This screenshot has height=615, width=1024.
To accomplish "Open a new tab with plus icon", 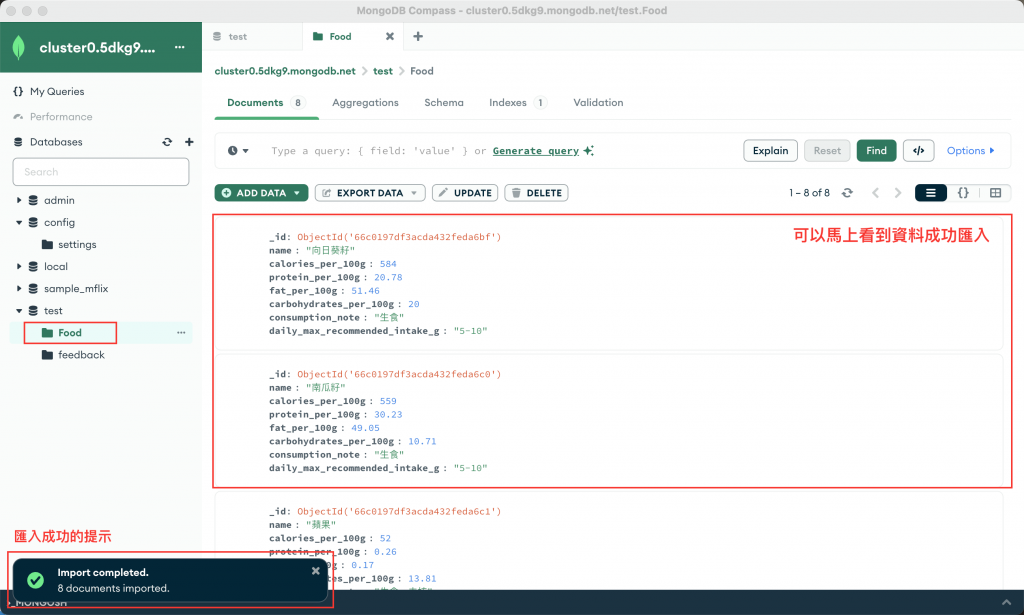I will pos(418,37).
